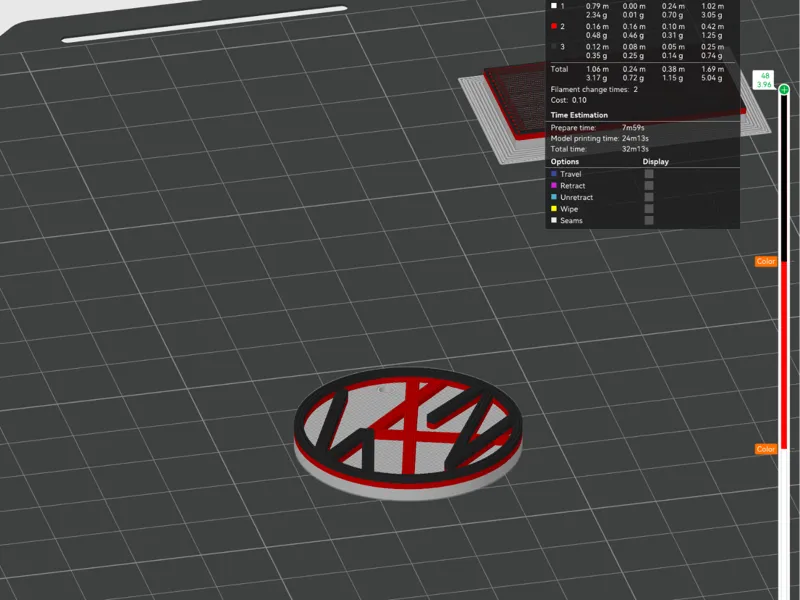Image resolution: width=800 pixels, height=600 pixels.
Task: Click the Cost: 0.10 line
Action: pos(568,100)
